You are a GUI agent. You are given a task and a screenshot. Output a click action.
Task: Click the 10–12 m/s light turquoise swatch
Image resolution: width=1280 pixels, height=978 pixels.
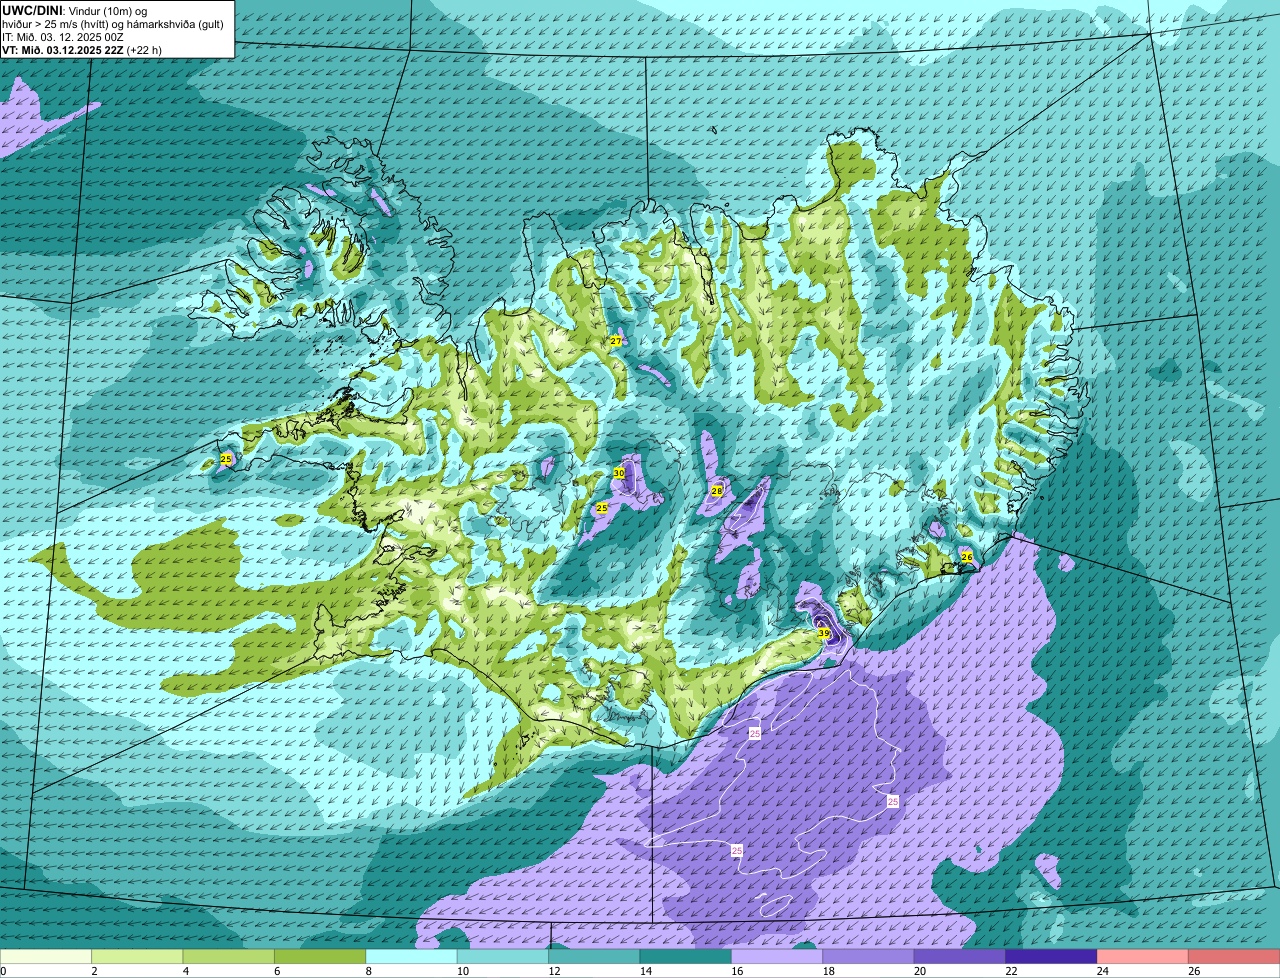pos(503,957)
